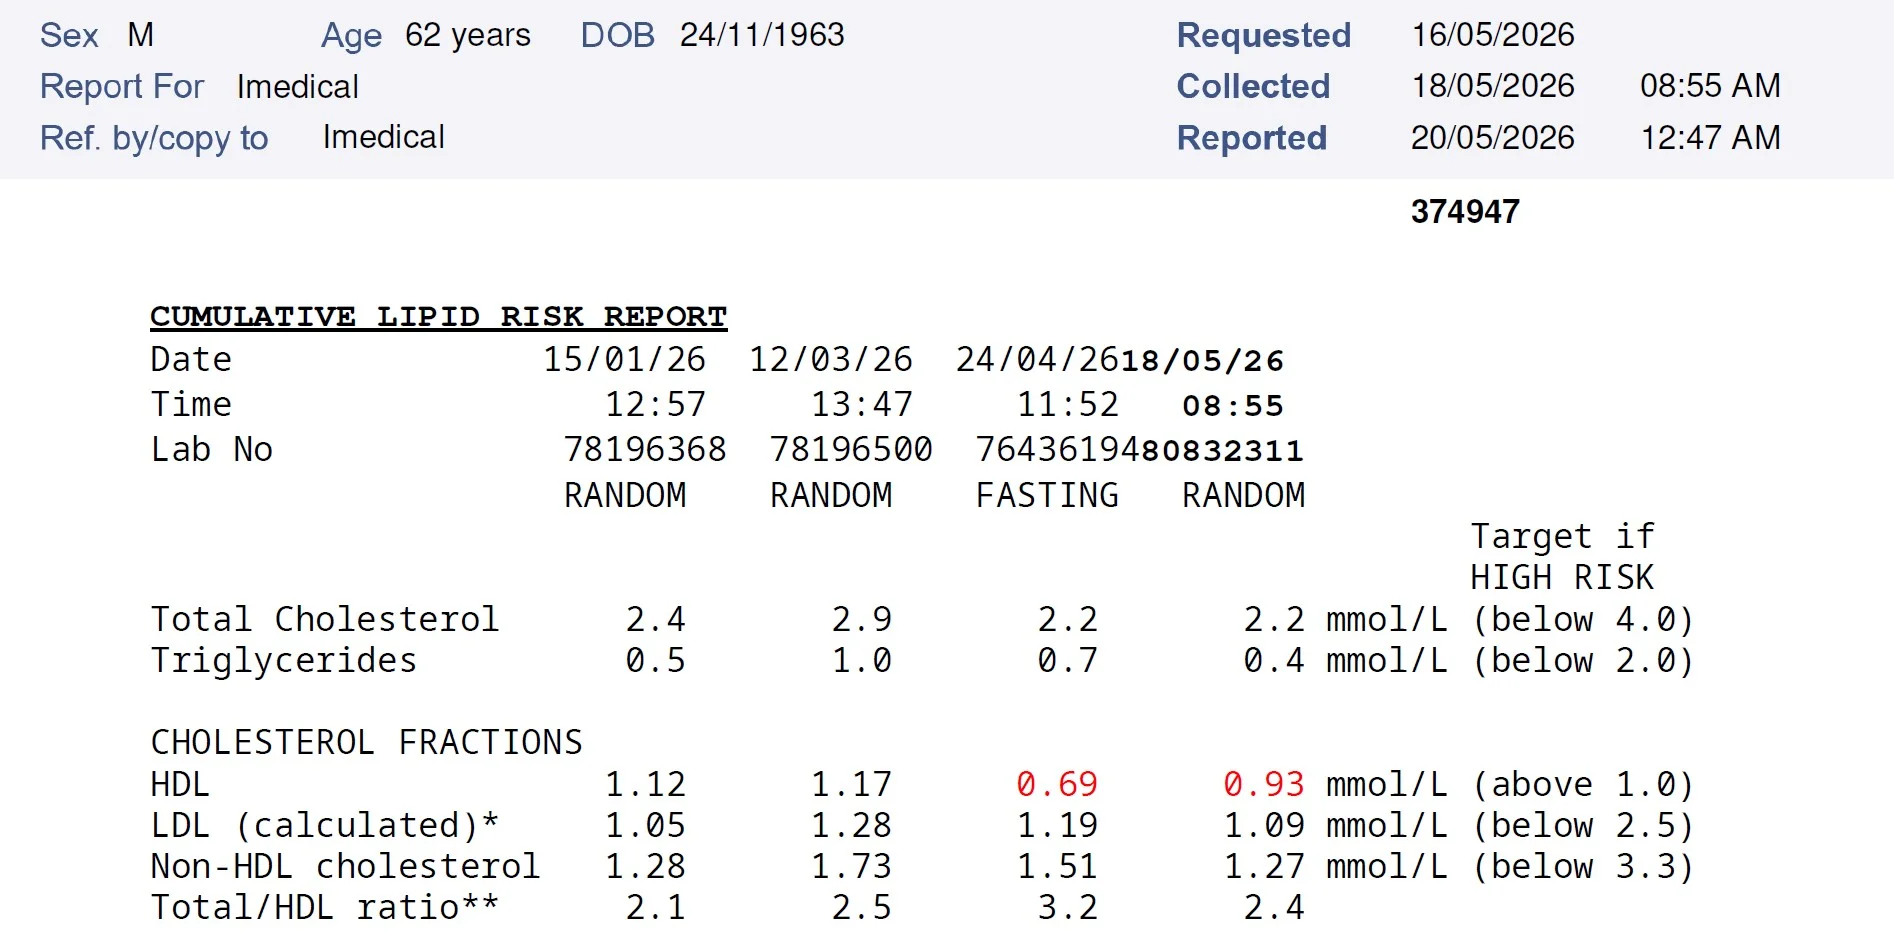Click the Triglycerides value 1.0
This screenshot has height=950, width=1894.
[x=862, y=661]
